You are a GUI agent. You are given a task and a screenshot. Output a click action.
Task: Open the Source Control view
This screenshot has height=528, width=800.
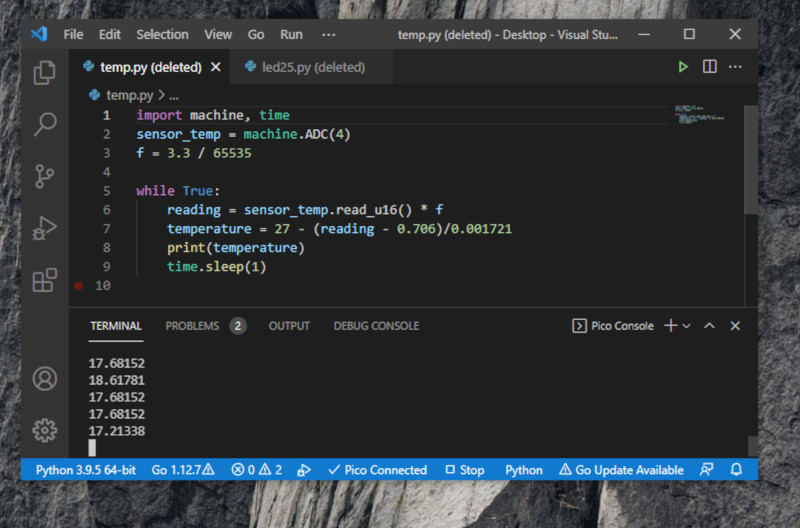pyautogui.click(x=44, y=176)
